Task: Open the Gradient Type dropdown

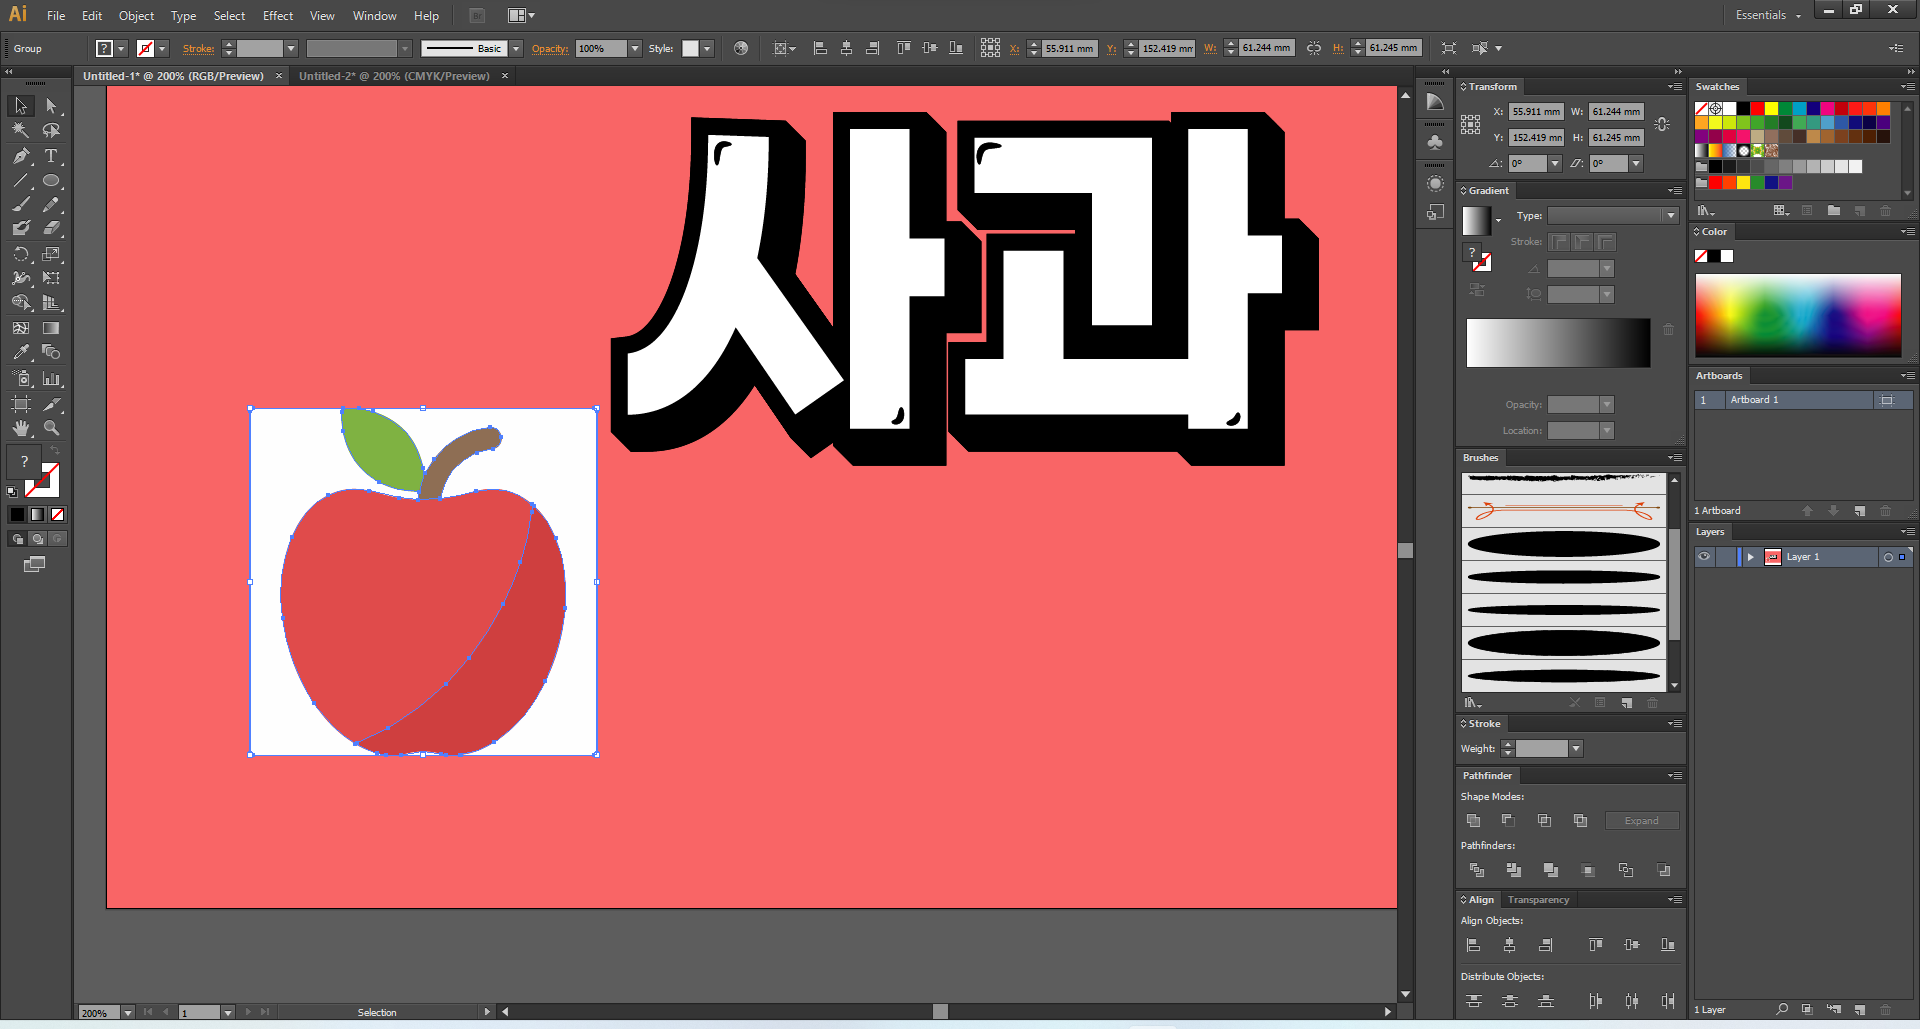Action: 1670,216
